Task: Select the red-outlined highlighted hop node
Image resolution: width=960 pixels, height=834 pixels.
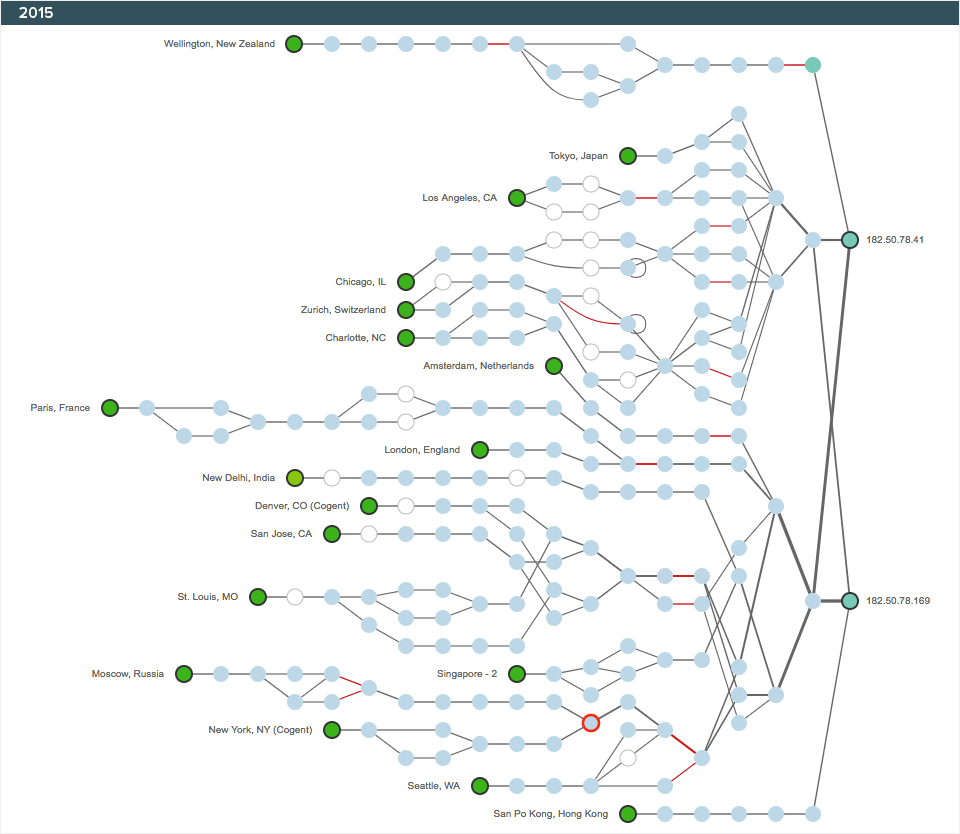Action: 590,723
